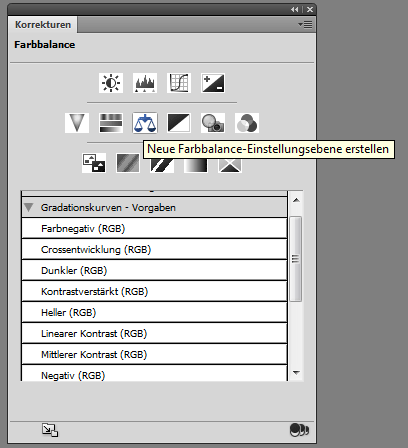
Task: Click the presets list scroll-down arrow
Action: tap(296, 373)
